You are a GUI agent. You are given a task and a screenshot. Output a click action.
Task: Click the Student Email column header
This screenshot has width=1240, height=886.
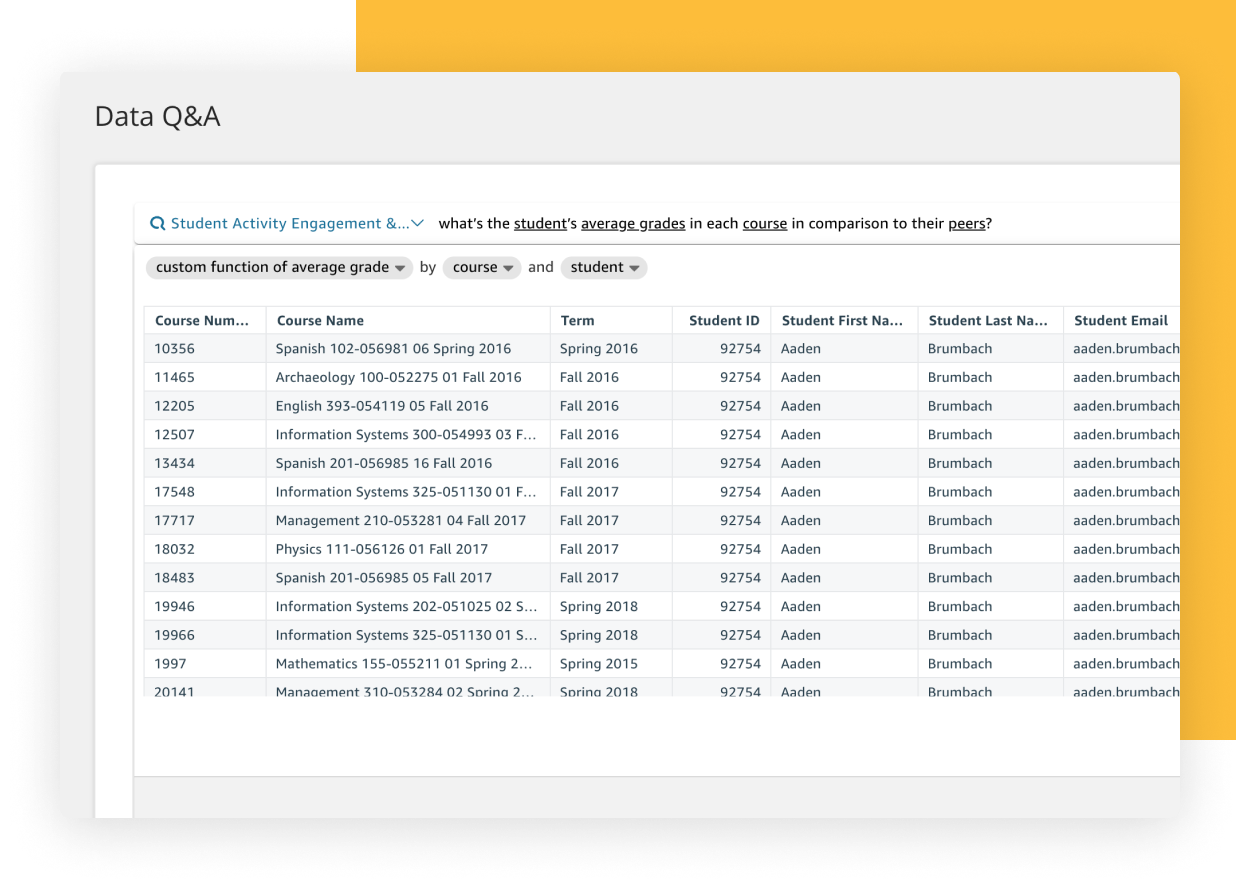coord(1120,321)
